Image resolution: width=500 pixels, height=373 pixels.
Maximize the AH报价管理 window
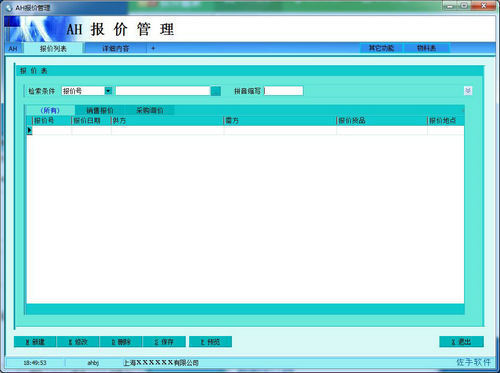[x=464, y=6]
